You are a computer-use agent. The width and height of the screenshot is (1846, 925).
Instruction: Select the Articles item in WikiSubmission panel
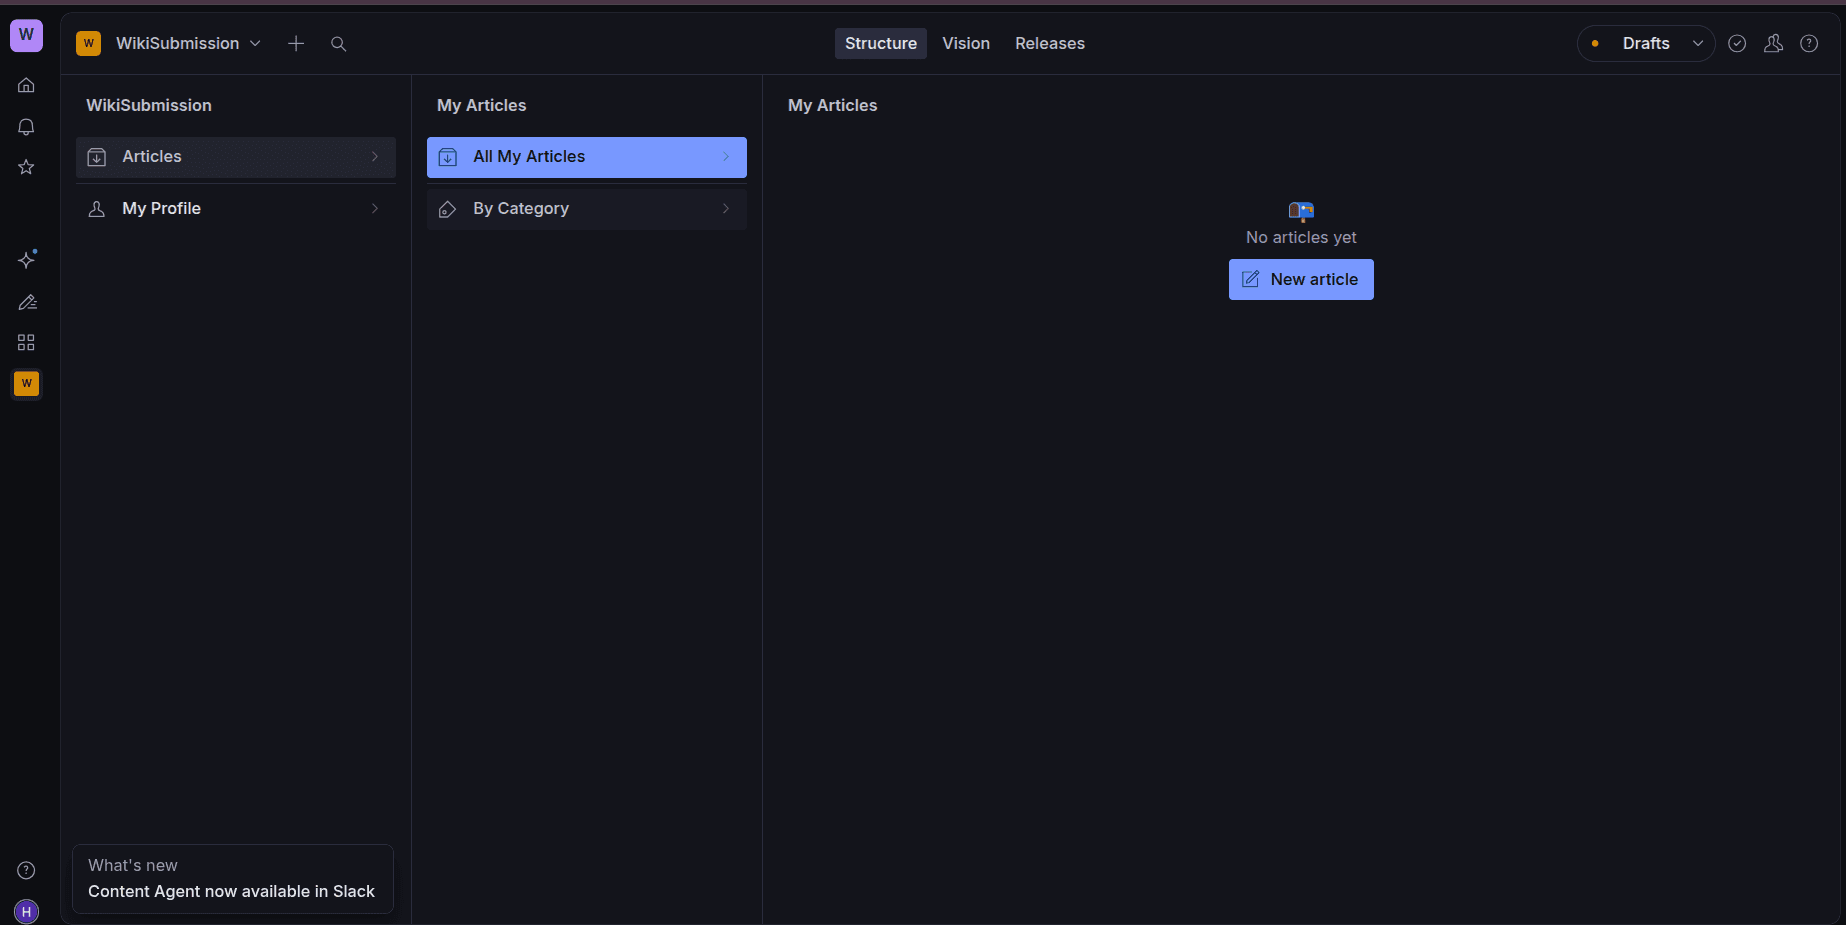click(x=236, y=157)
